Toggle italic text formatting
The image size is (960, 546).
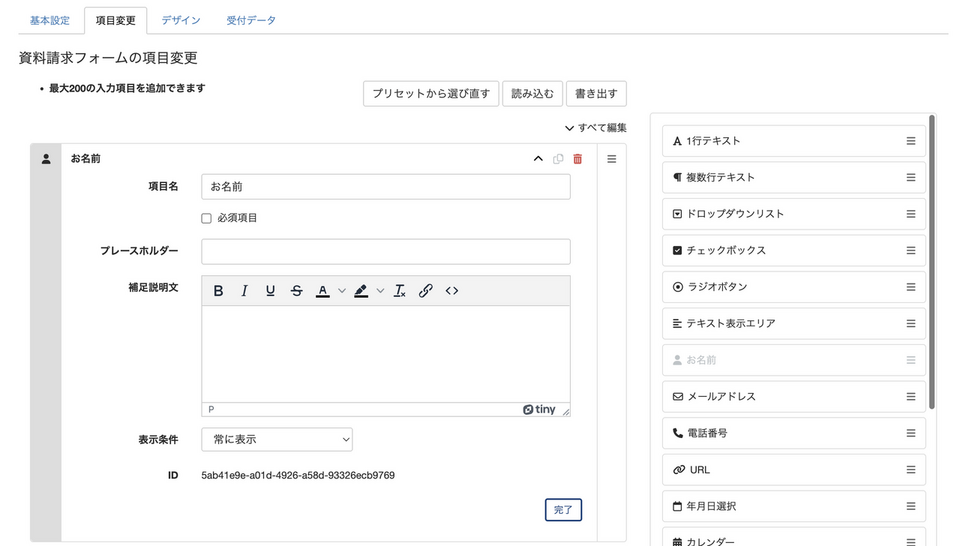coord(244,291)
